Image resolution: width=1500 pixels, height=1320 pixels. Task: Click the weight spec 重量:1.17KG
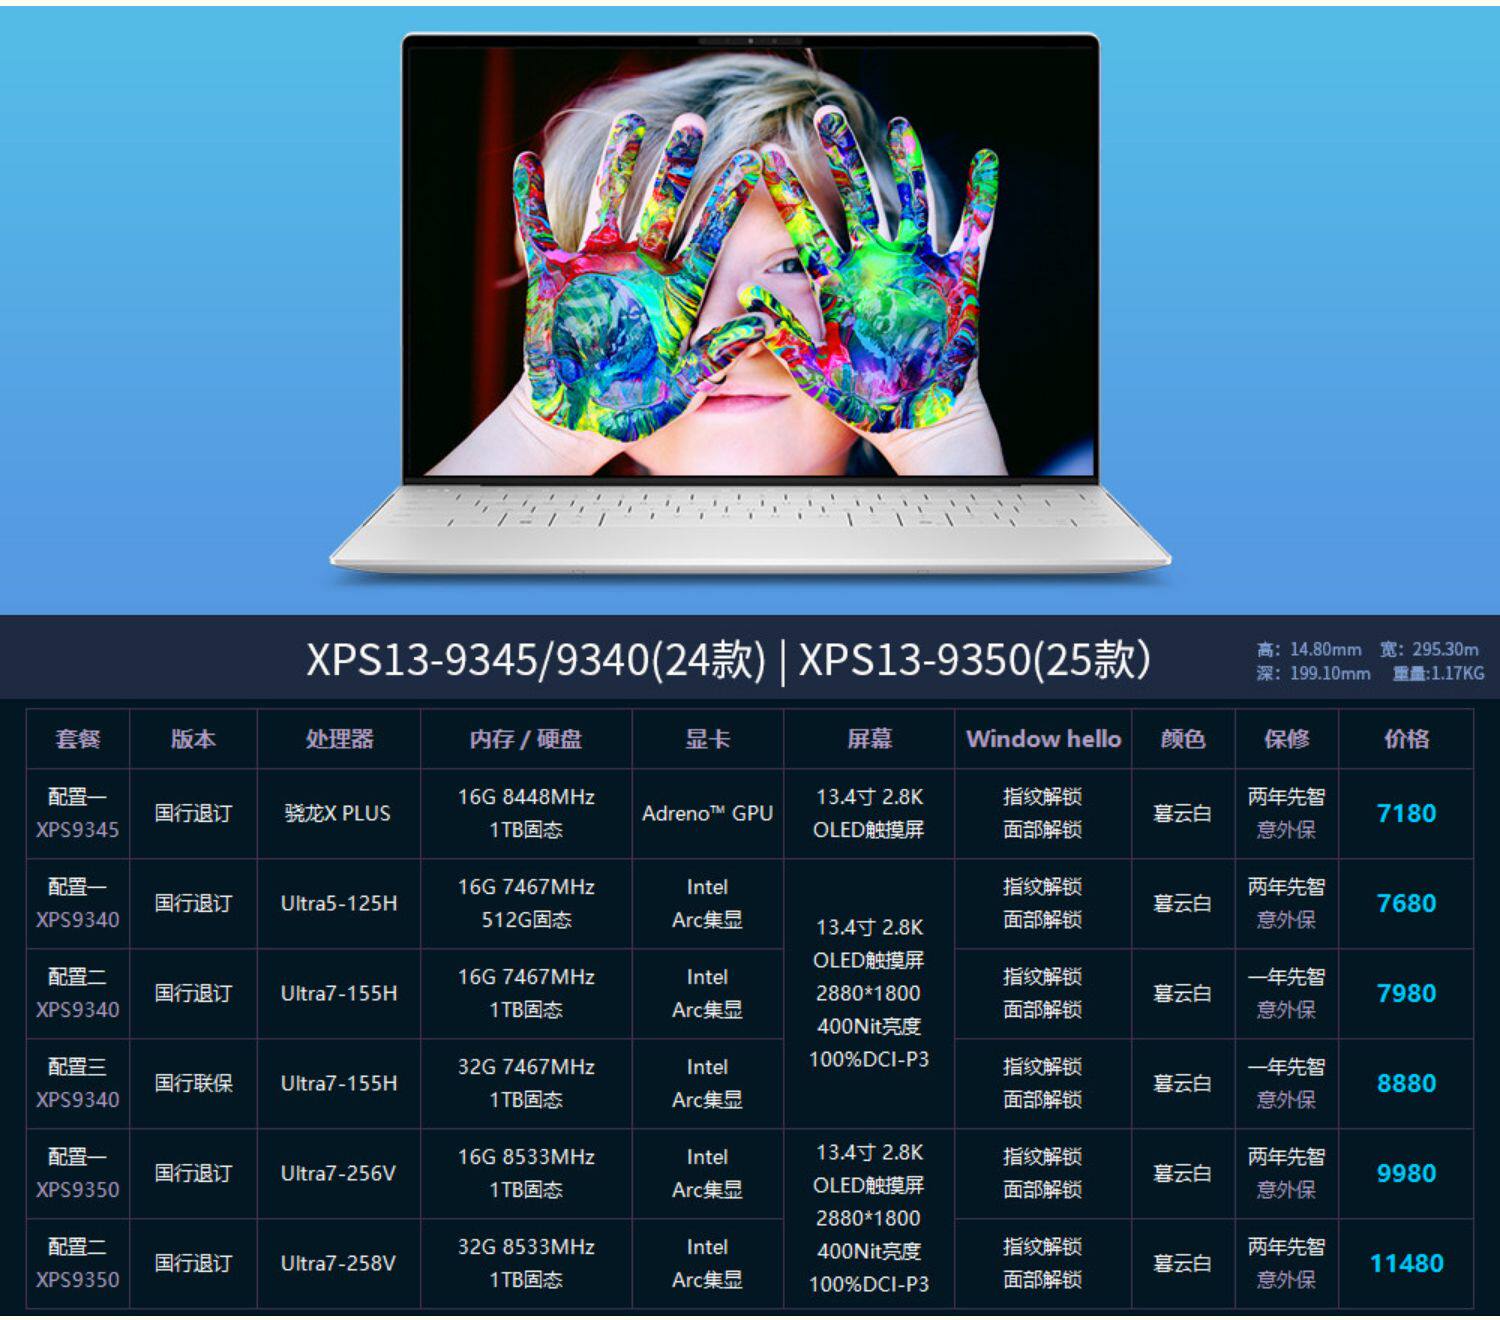pos(1438,673)
